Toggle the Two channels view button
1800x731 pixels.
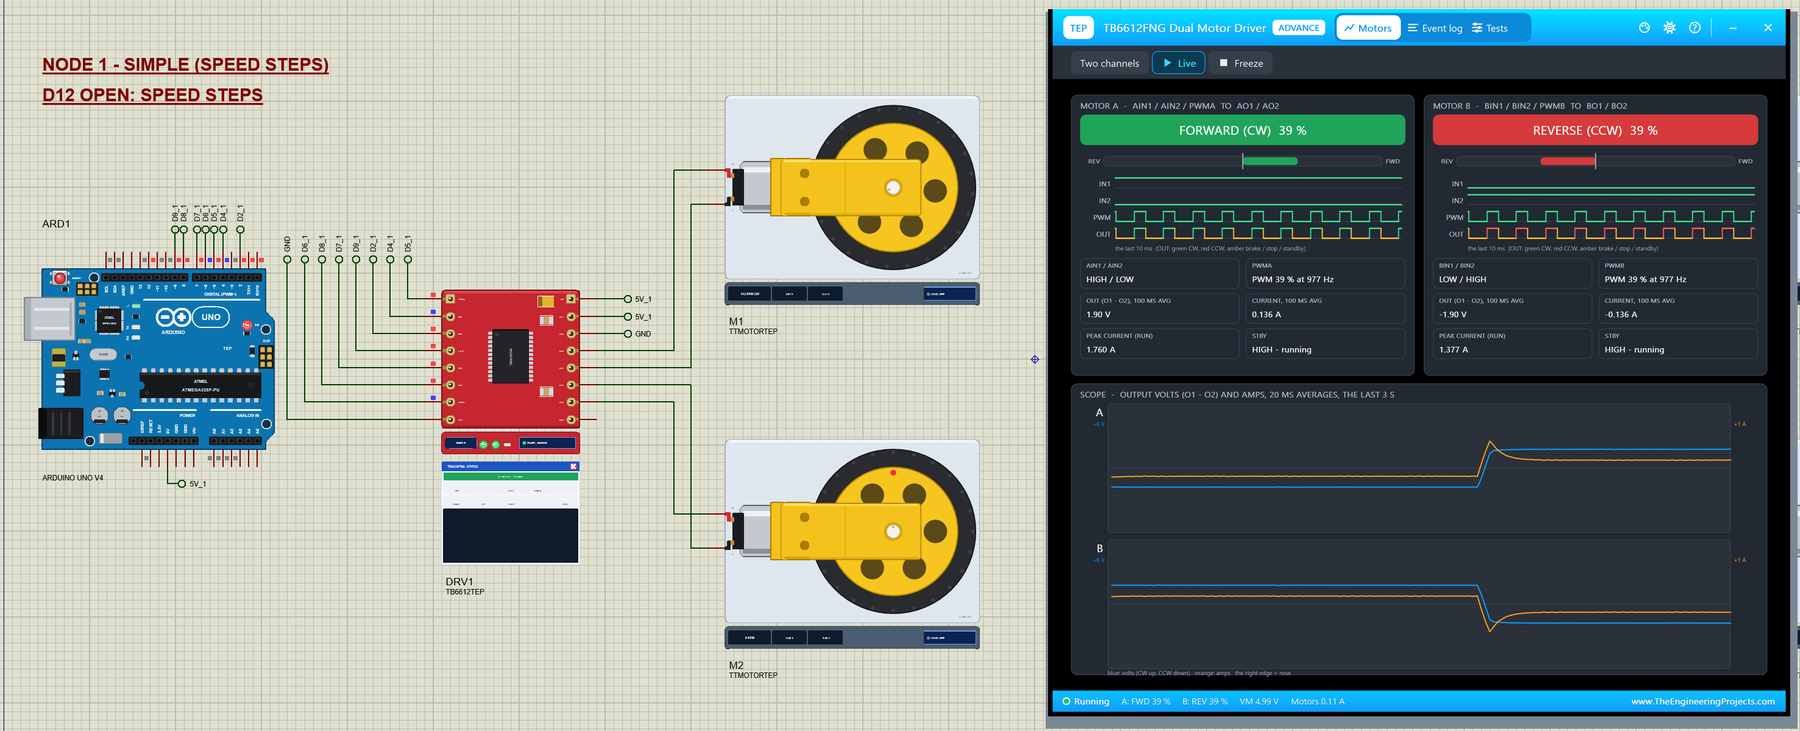pyautogui.click(x=1109, y=63)
